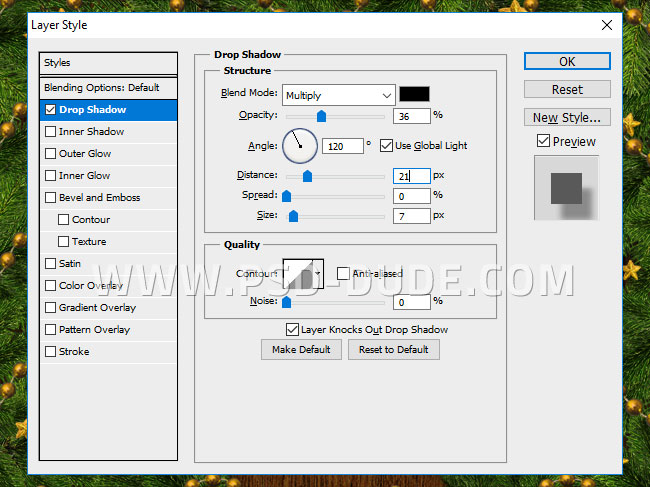This screenshot has height=487, width=650.
Task: Enable the Anti-aliased checkbox
Action: tap(343, 274)
